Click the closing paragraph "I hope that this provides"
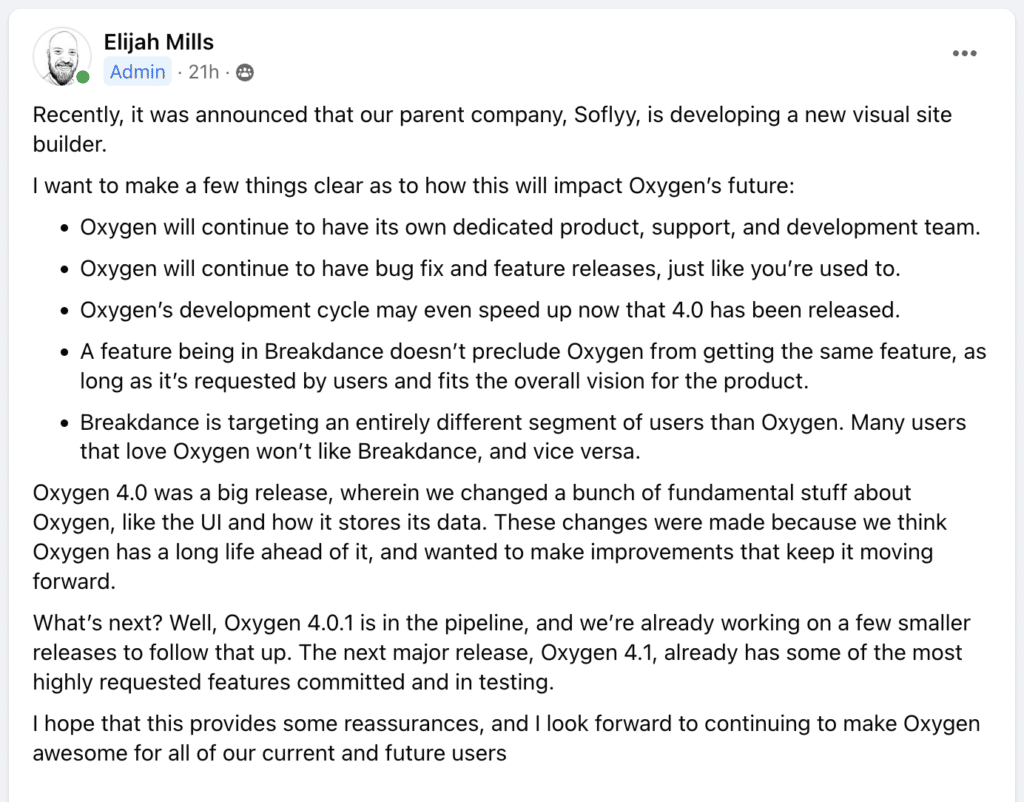Viewport: 1024px width, 802px height. [506, 738]
